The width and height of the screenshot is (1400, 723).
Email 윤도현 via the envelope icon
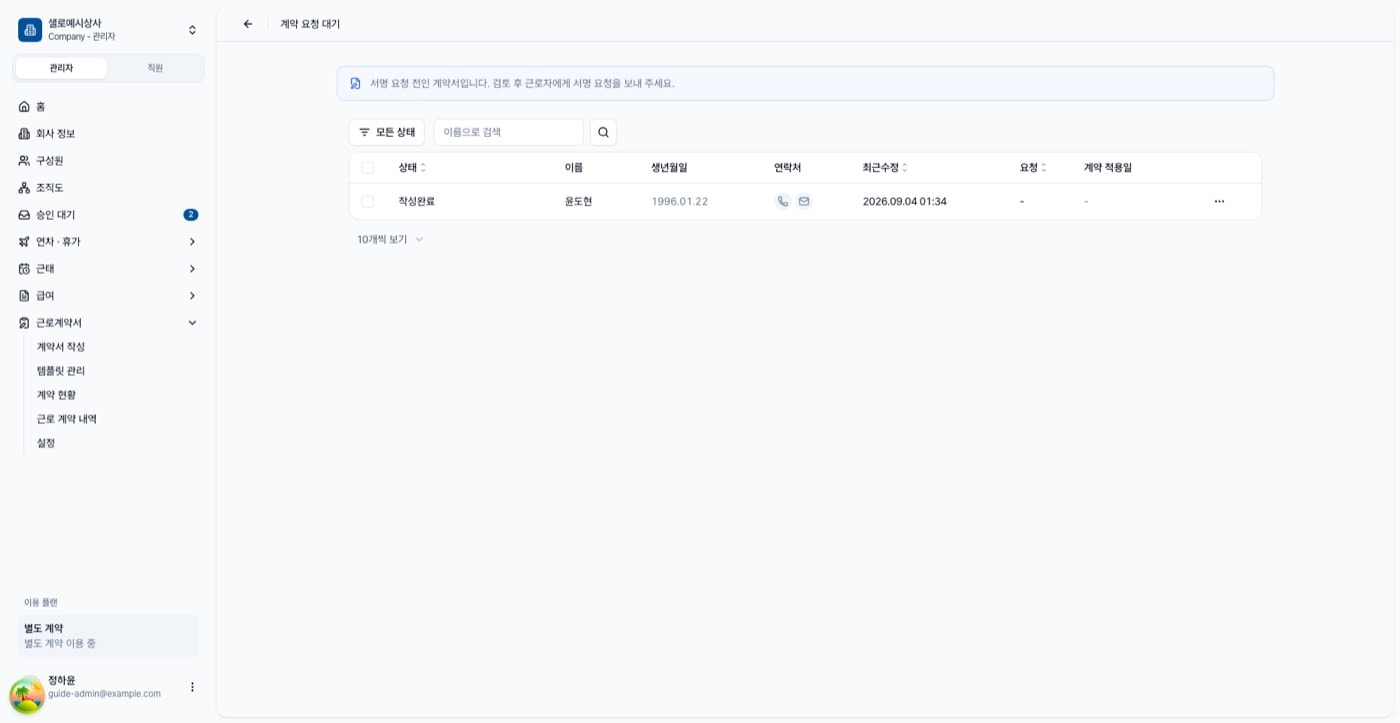tap(804, 201)
